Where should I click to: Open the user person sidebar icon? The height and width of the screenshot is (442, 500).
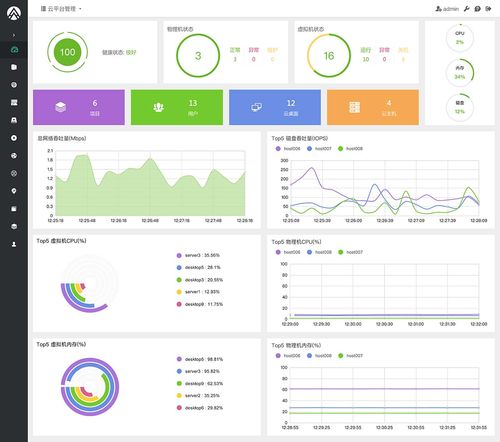[14, 244]
